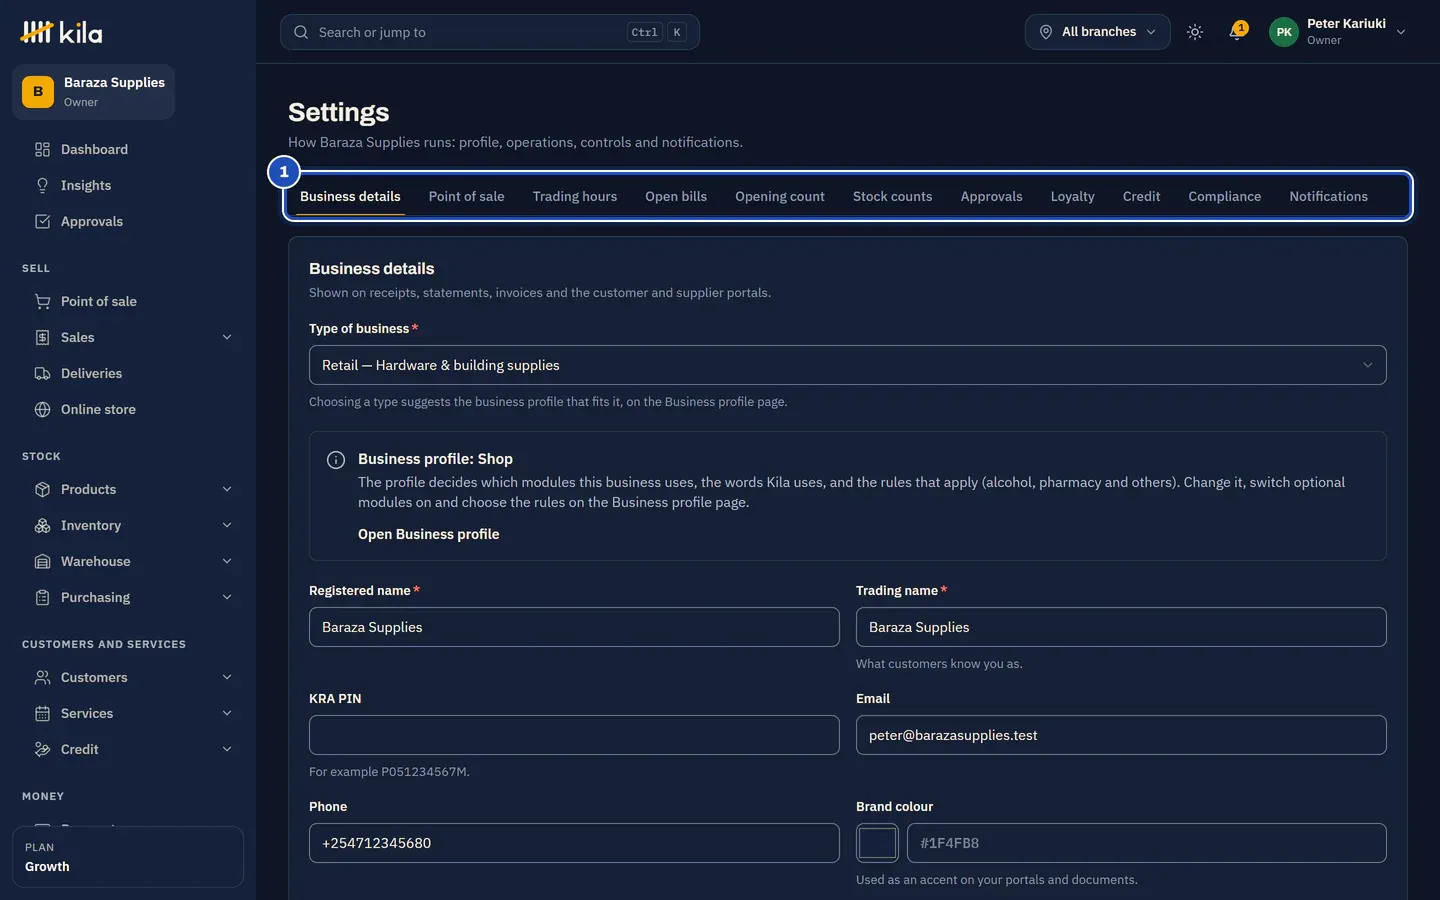Open the Type of business dropdown

(847, 365)
